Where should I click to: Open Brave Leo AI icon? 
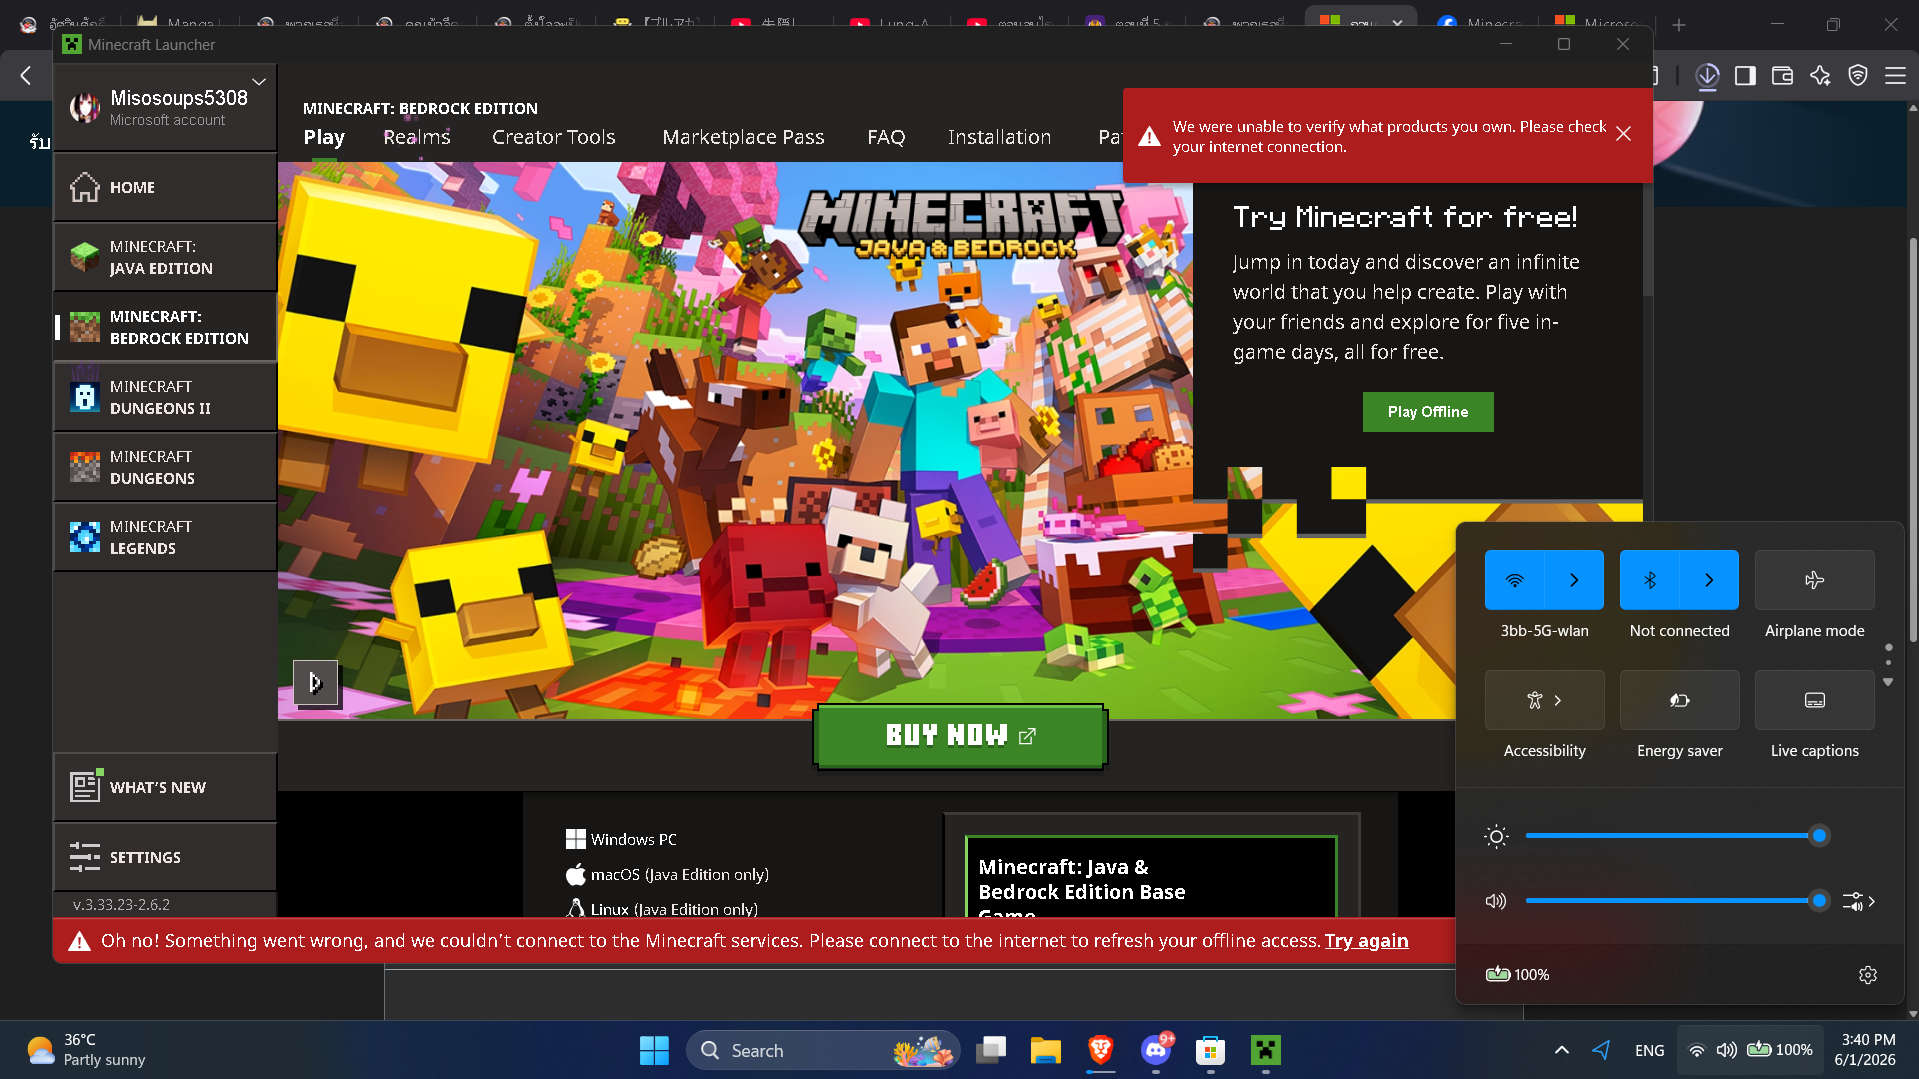tap(1820, 76)
